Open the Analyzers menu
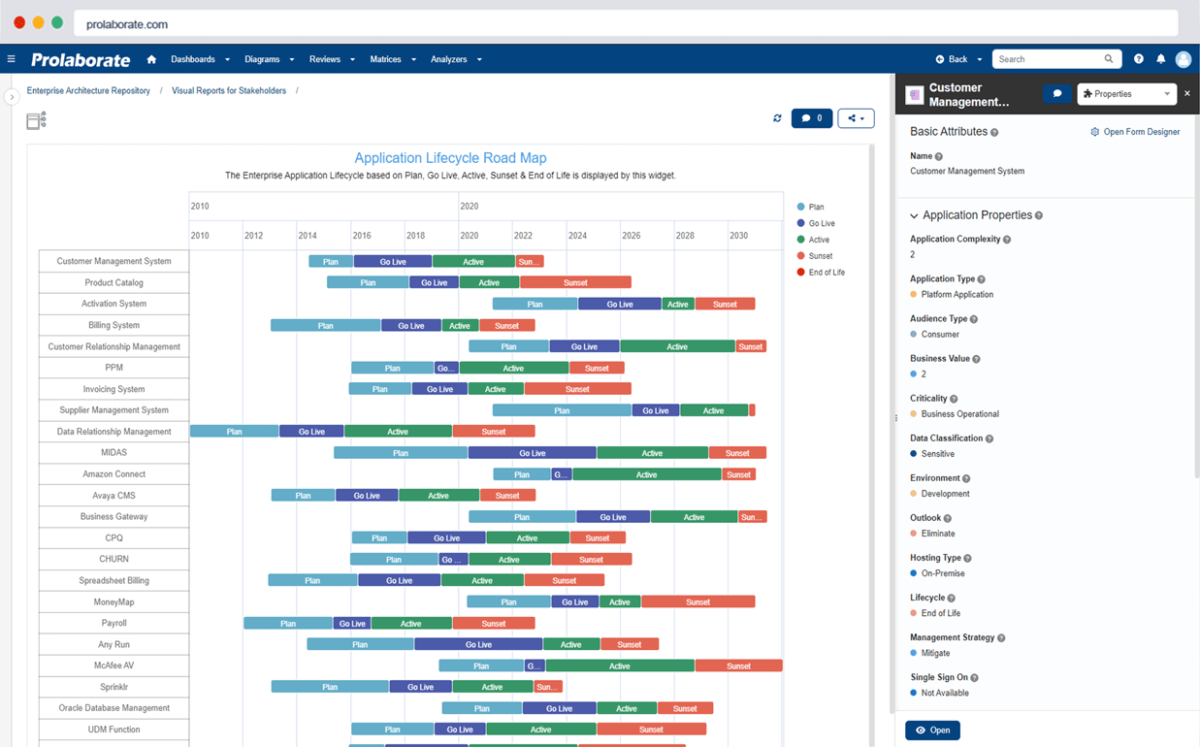1200x747 pixels. click(456, 59)
